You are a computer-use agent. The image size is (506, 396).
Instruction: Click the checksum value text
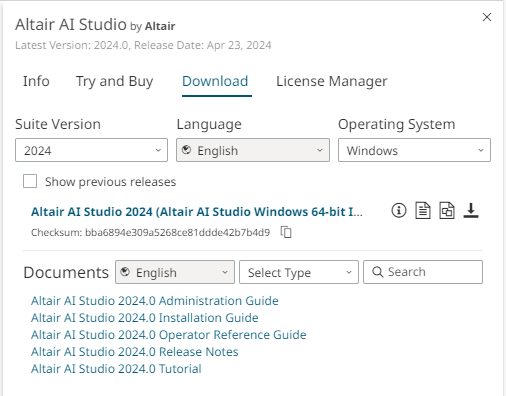[x=177, y=232]
